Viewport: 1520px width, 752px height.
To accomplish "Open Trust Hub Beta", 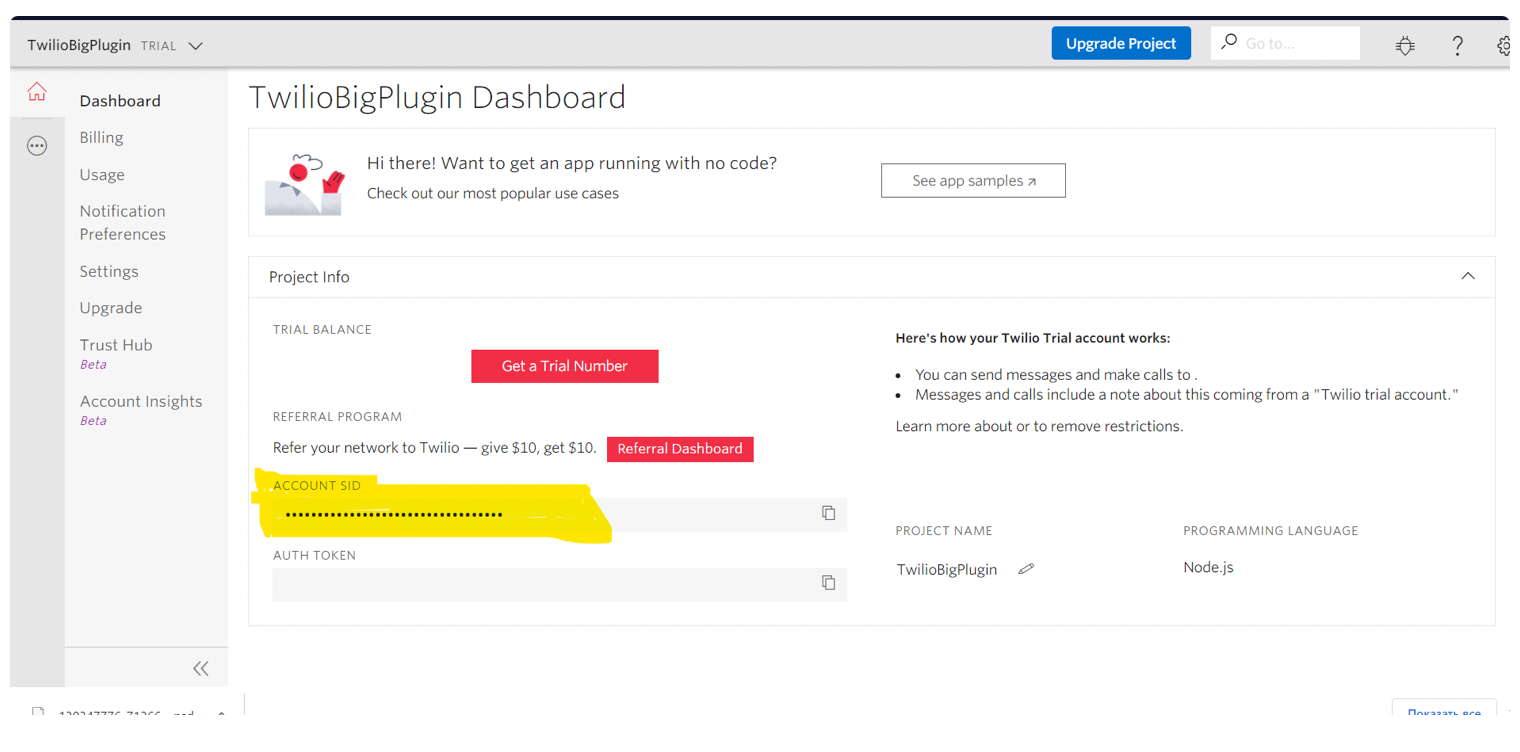I will [116, 353].
